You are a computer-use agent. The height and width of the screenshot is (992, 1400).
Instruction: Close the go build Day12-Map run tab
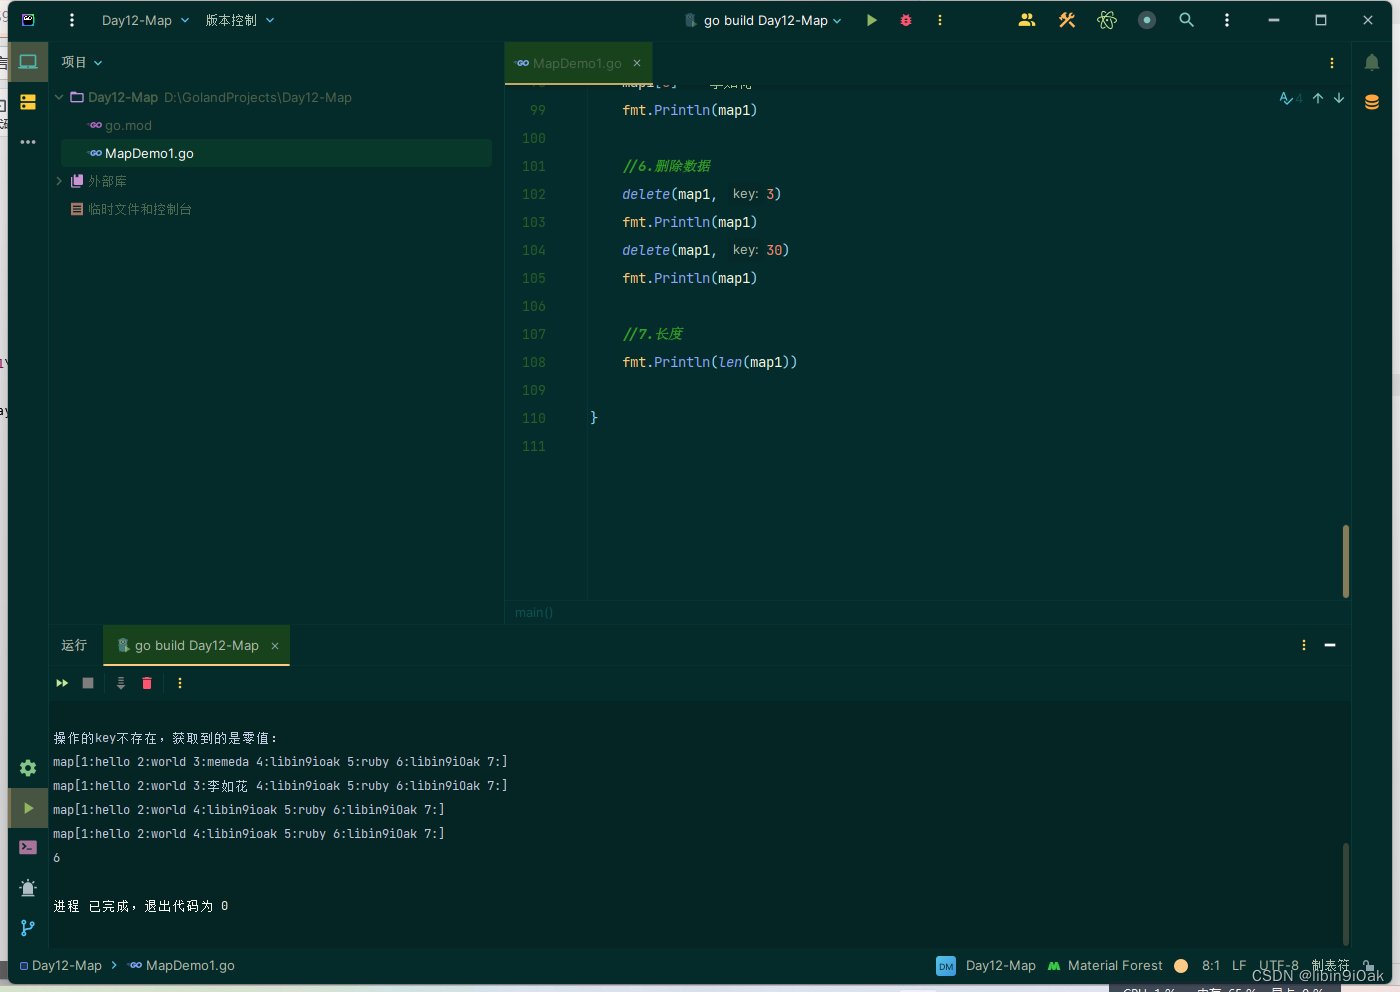[x=275, y=646]
